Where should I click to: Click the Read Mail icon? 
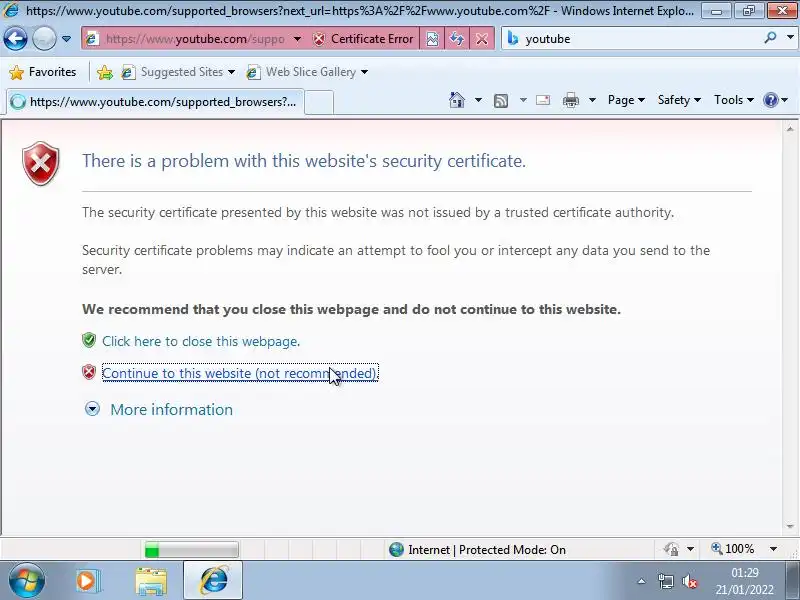pos(543,100)
